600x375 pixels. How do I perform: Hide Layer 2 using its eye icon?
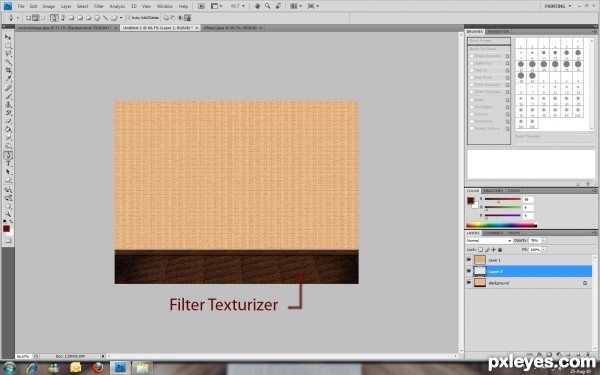pos(469,271)
